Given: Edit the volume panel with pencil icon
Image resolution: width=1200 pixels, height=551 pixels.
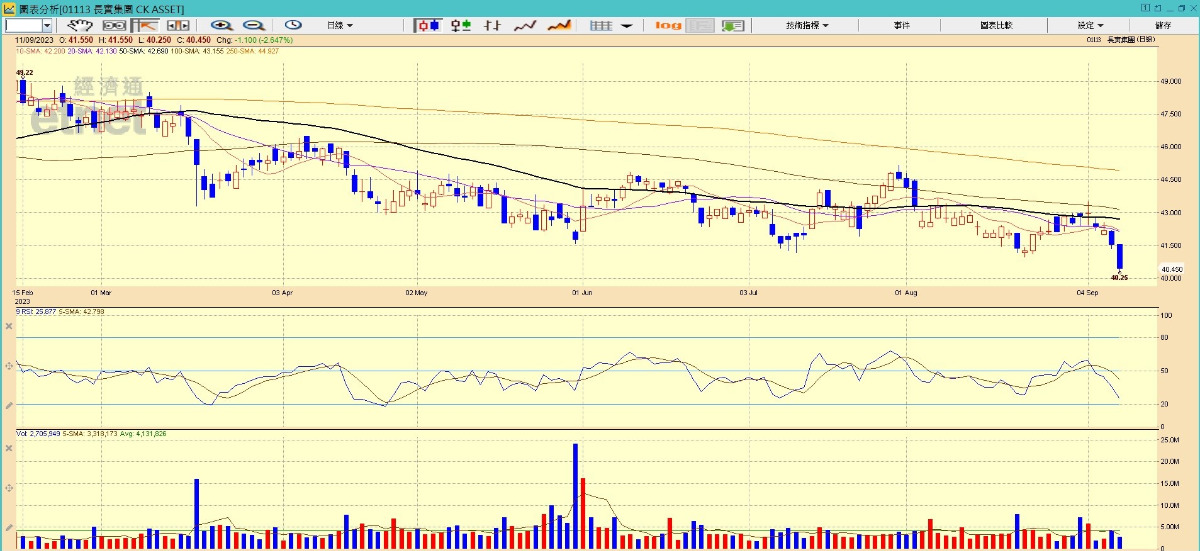Looking at the screenshot, I should click(9, 527).
